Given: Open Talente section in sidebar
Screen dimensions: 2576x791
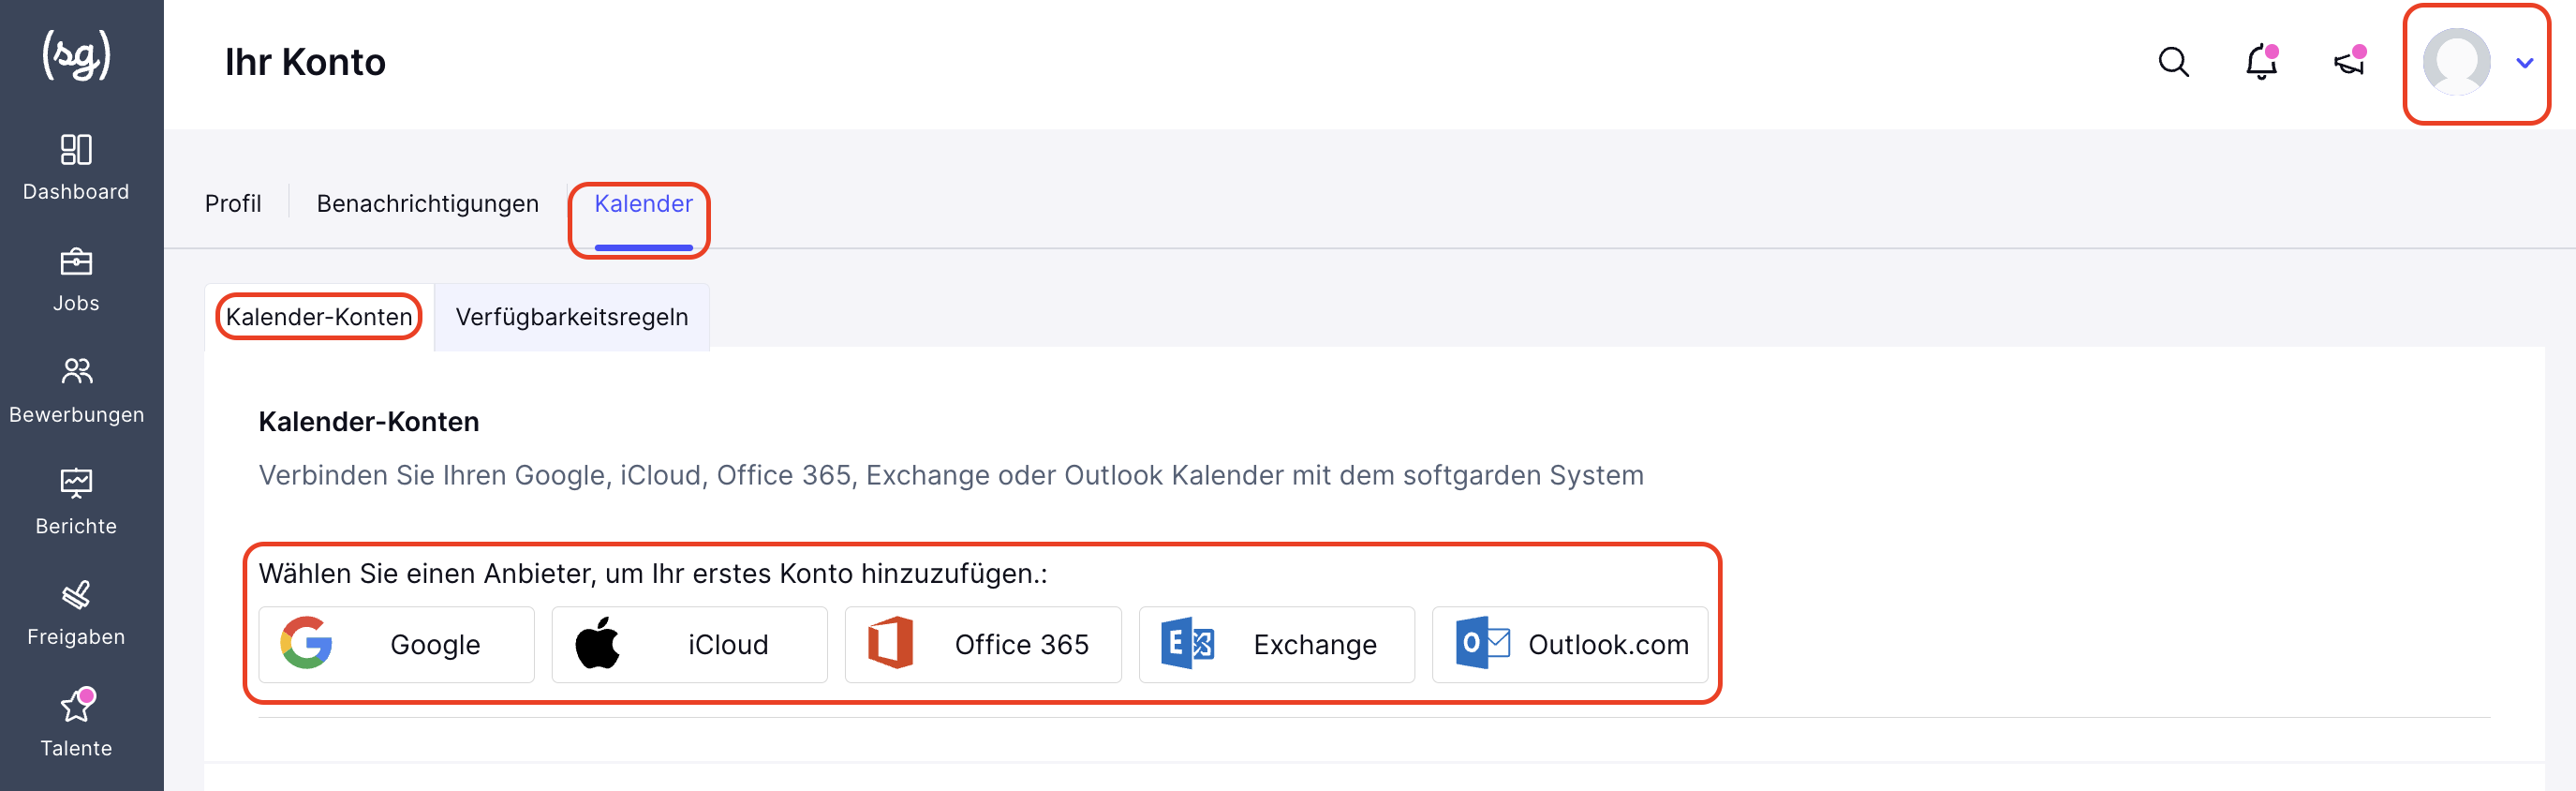Looking at the screenshot, I should (x=76, y=724).
